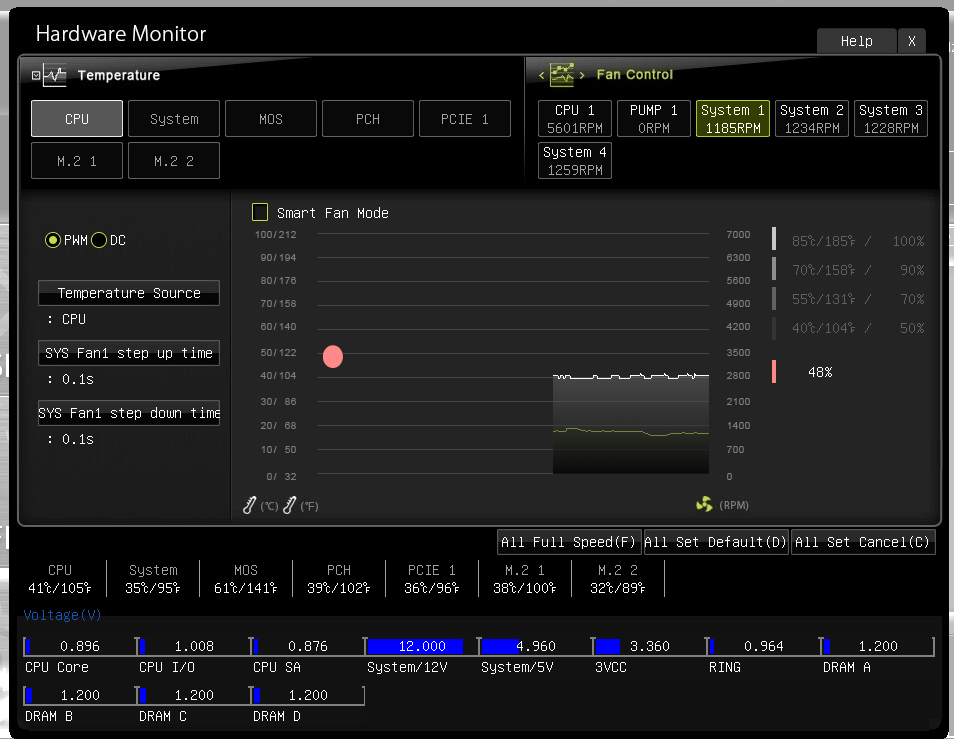
Task: Click the Temperature Source value CPU
Action: [x=74, y=319]
